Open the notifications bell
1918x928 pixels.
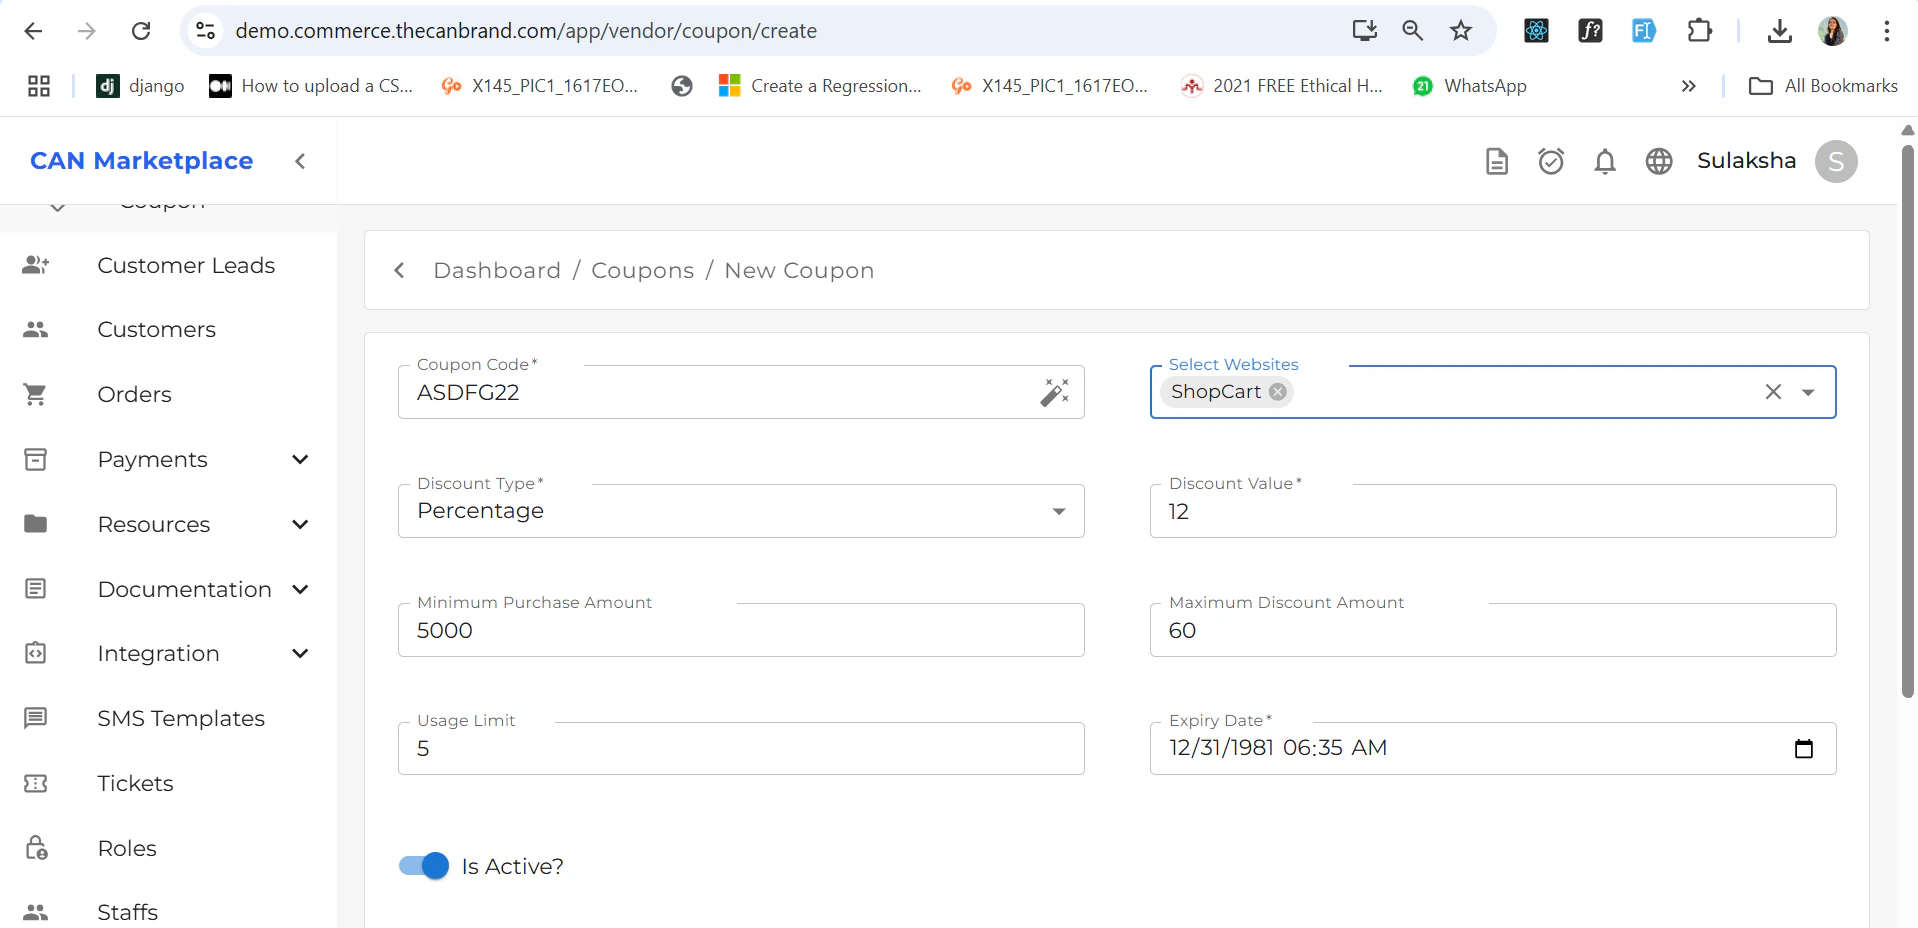tap(1604, 161)
